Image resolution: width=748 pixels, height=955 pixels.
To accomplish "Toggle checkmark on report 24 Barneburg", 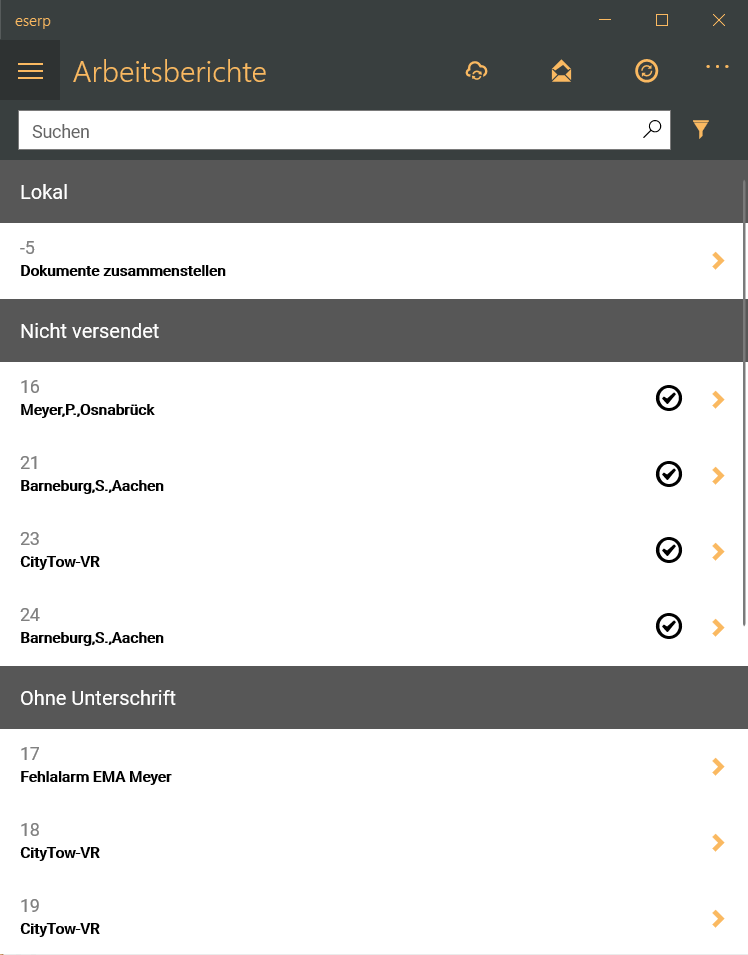I will (668, 626).
